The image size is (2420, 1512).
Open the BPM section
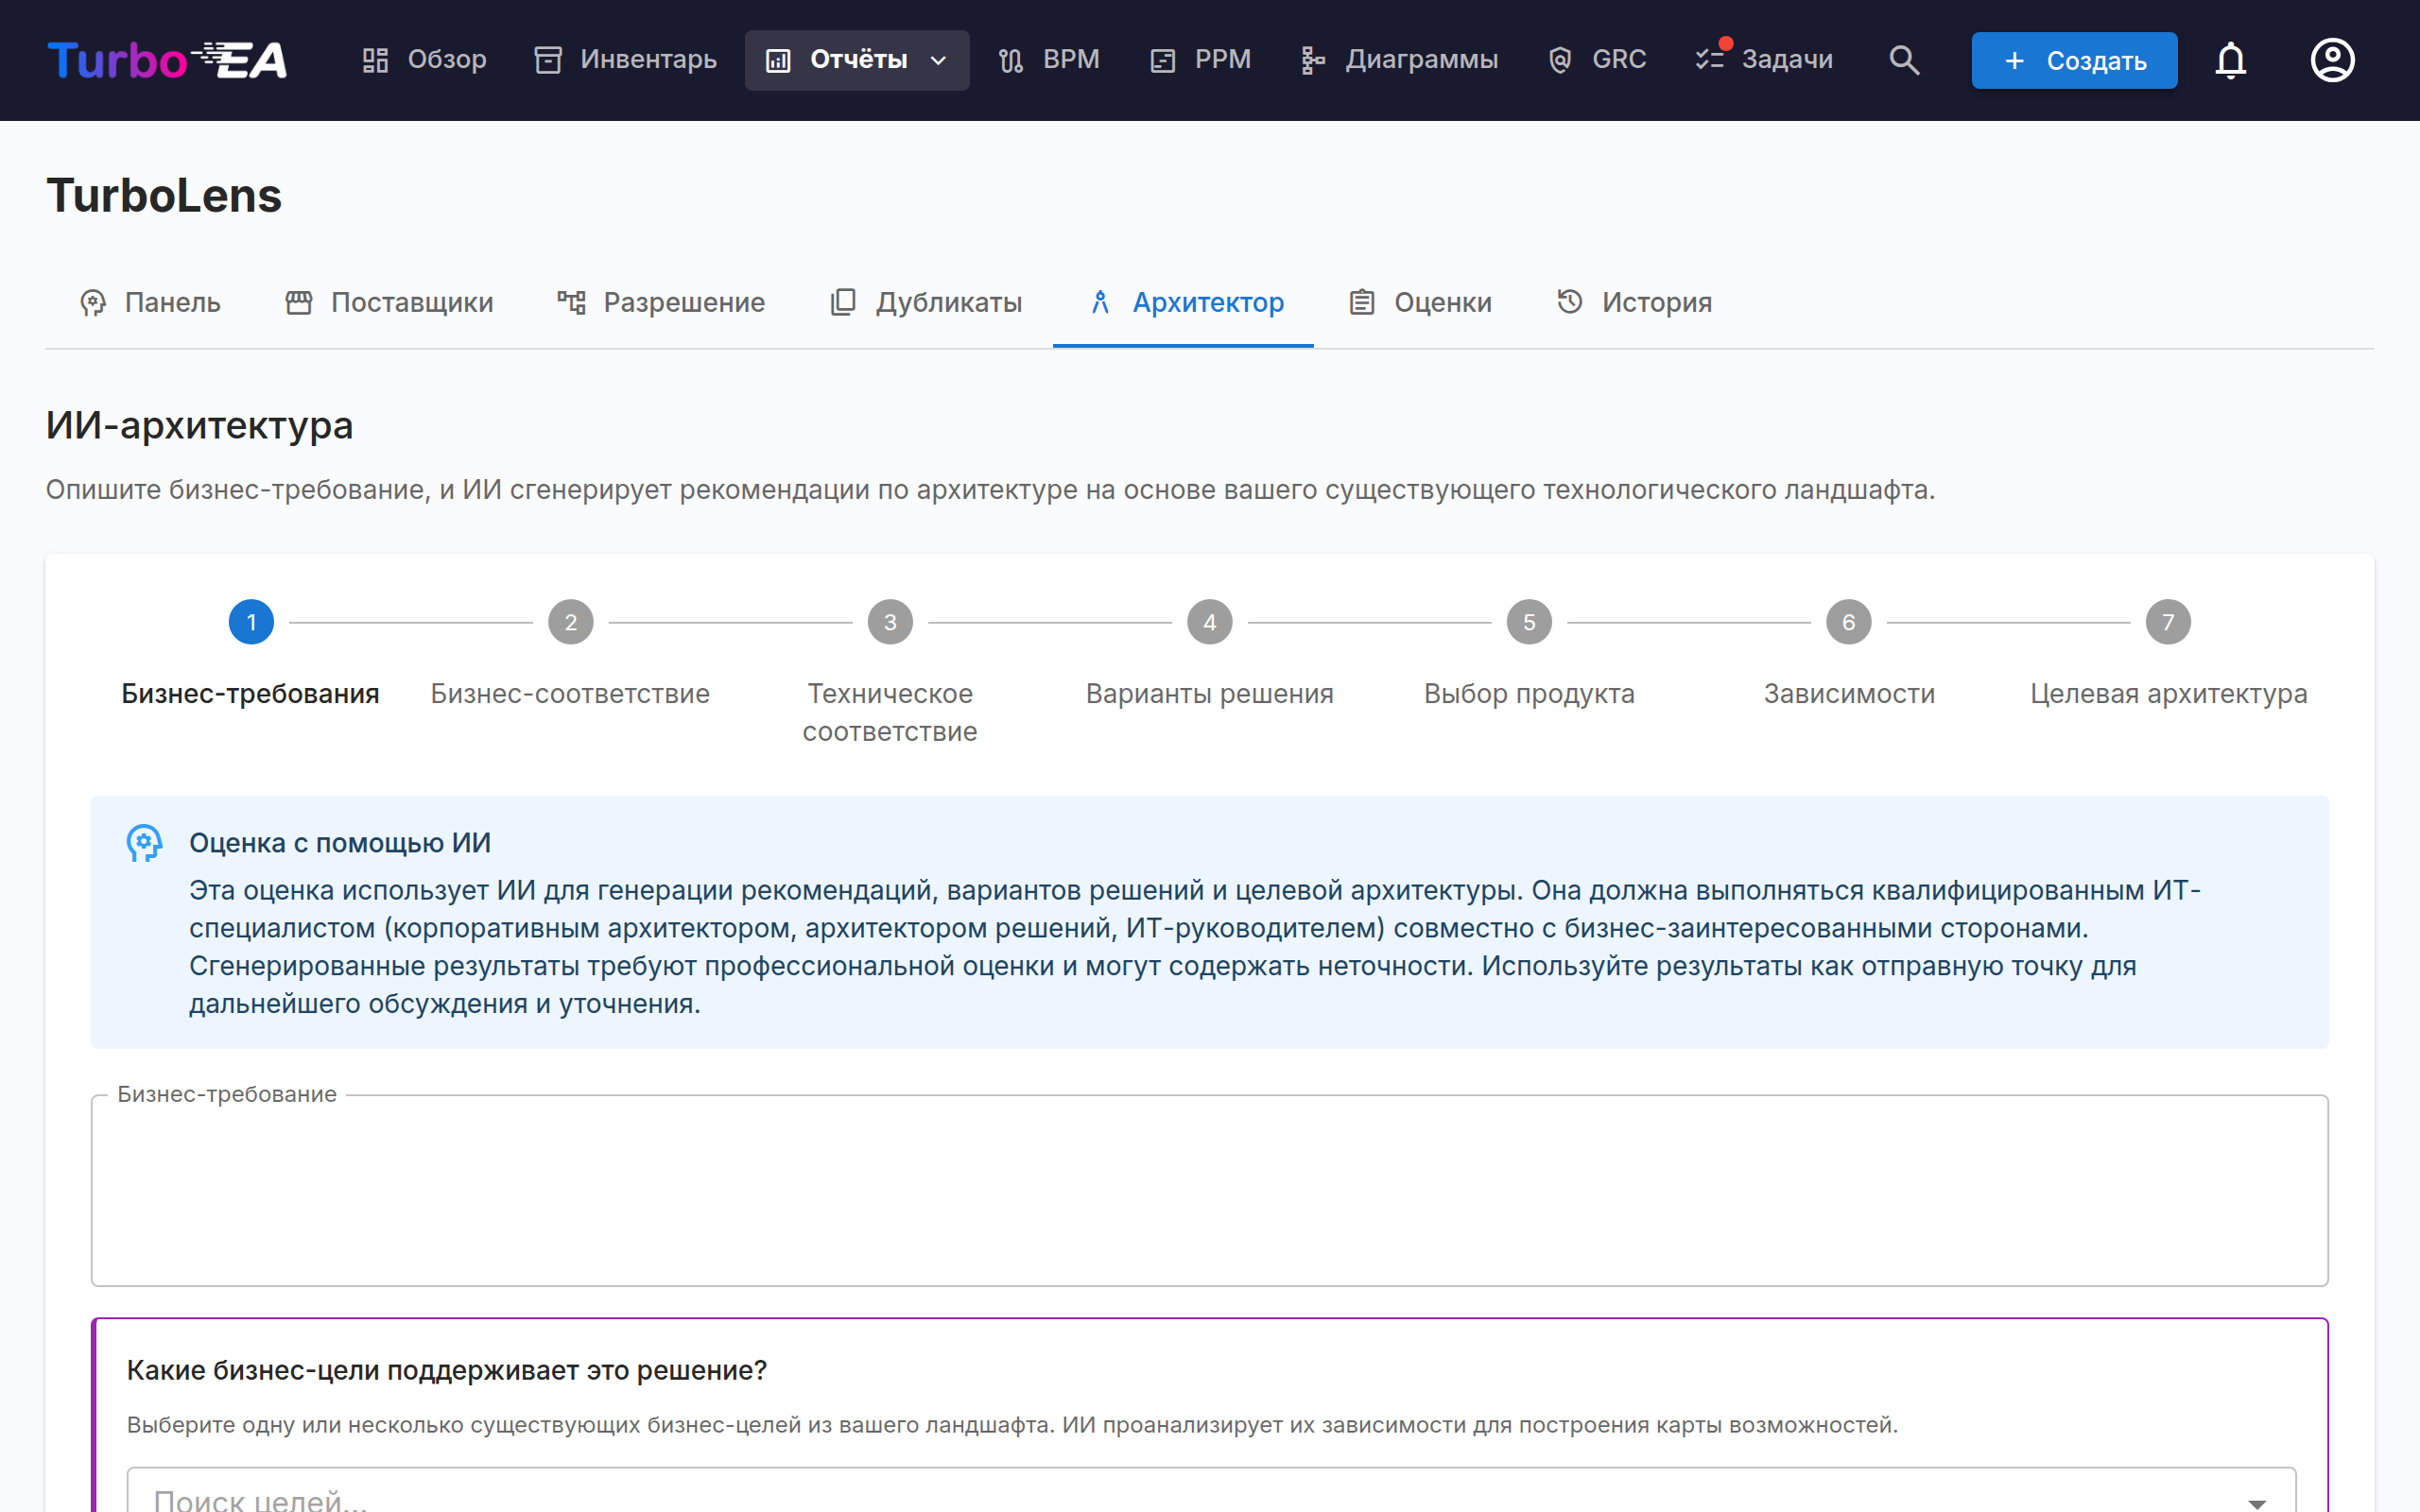pyautogui.click(x=1048, y=60)
